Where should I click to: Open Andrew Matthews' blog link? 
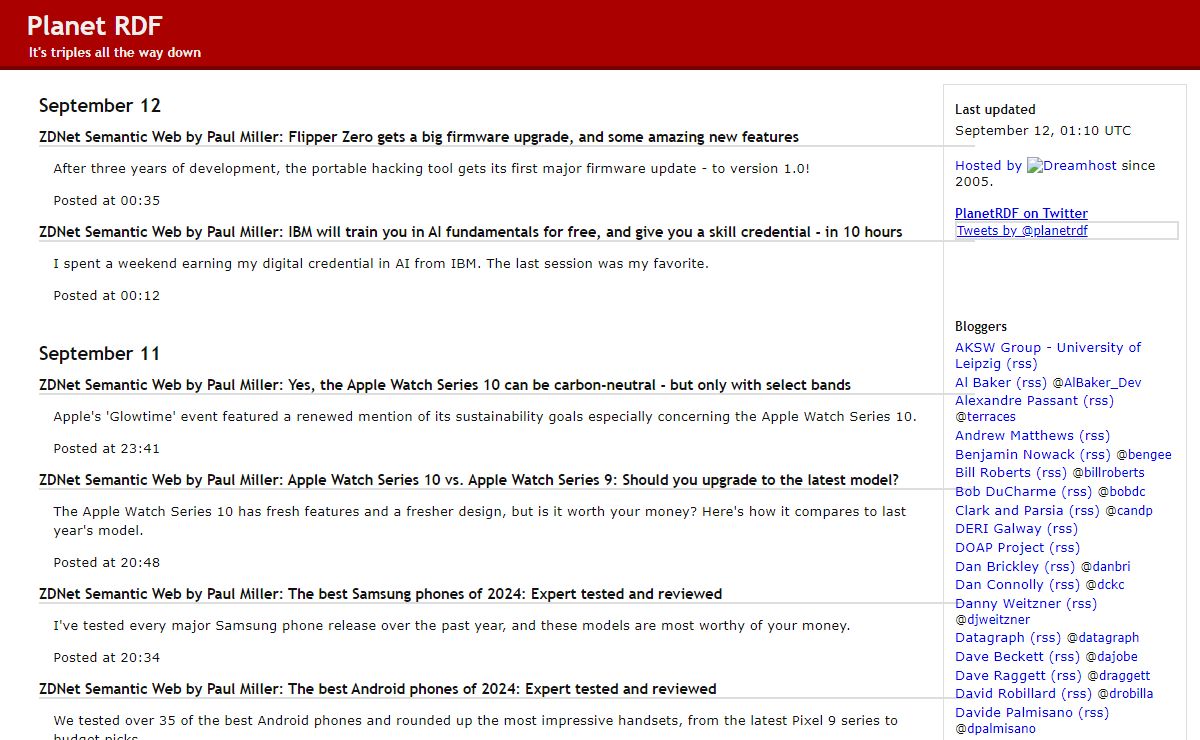tap(1014, 436)
